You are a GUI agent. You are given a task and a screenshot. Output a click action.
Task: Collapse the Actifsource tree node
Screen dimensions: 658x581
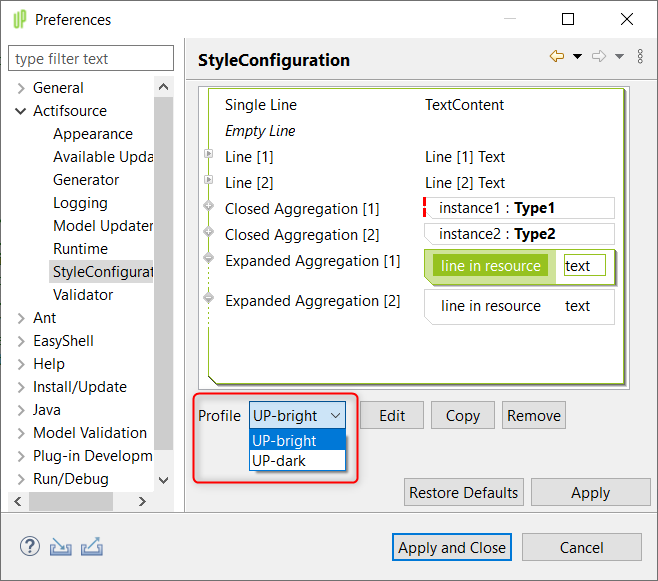pos(20,111)
